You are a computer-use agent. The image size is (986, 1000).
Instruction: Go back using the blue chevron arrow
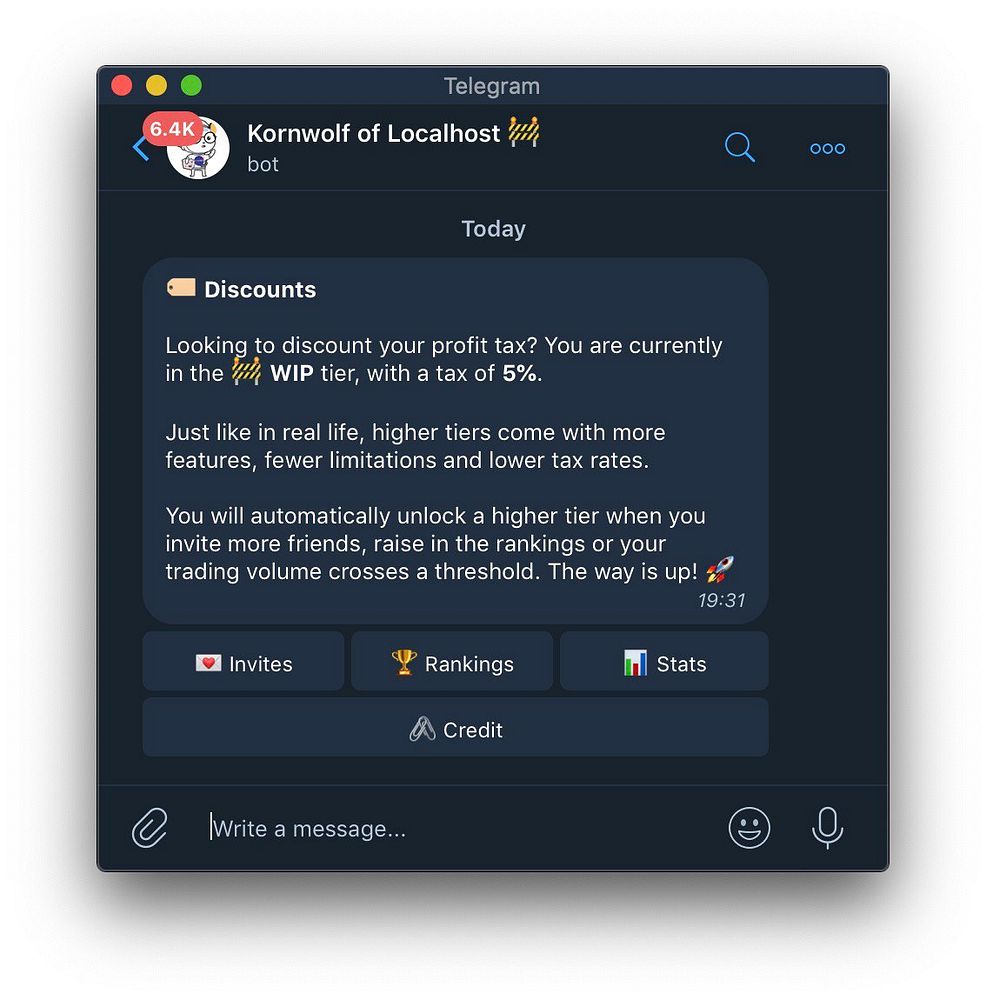pyautogui.click(x=140, y=149)
